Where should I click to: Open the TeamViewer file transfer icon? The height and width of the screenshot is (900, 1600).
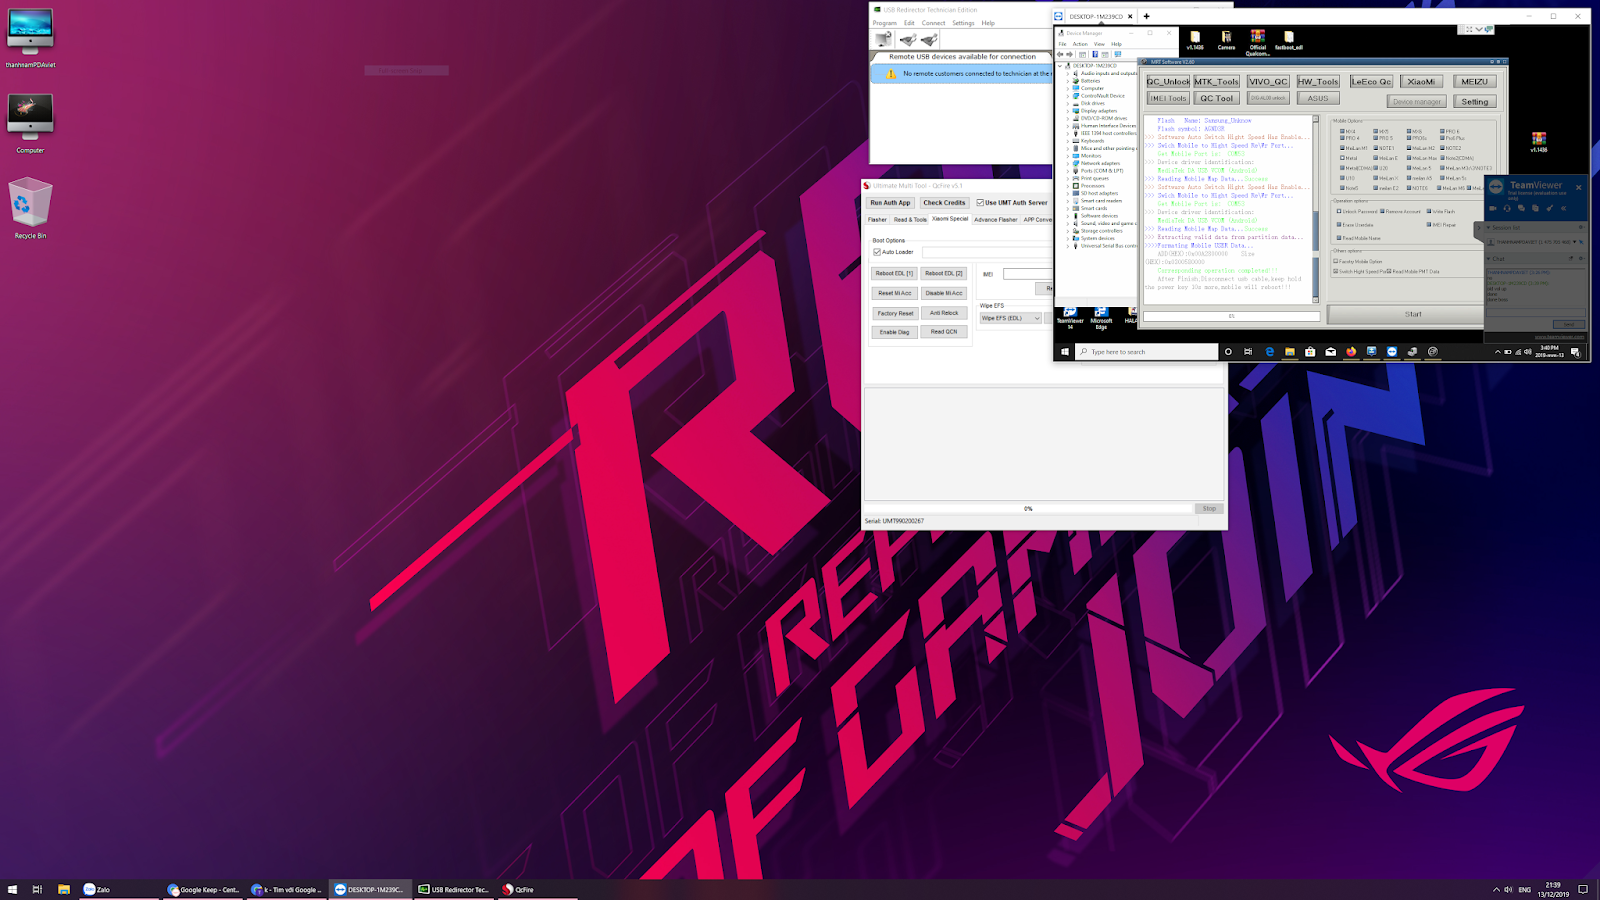1535,208
